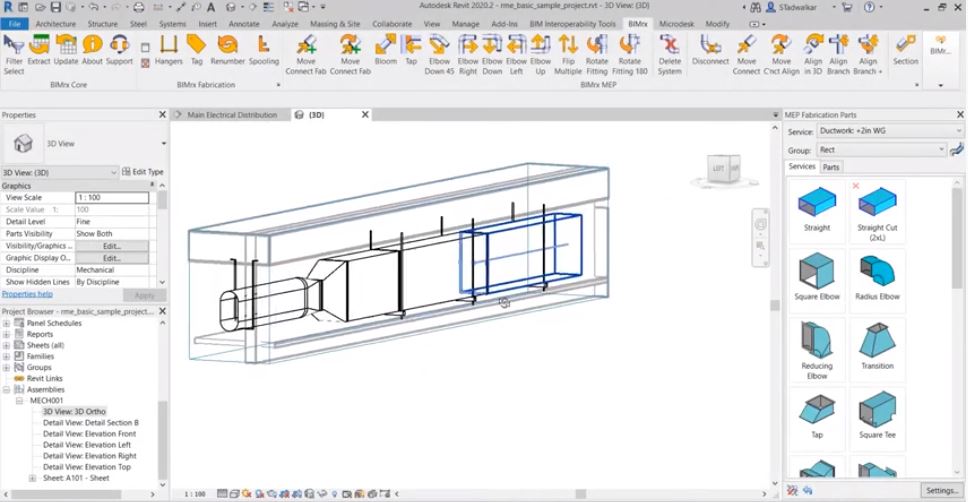Select Align in 3D tool
968x502 pixels.
[x=813, y=54]
